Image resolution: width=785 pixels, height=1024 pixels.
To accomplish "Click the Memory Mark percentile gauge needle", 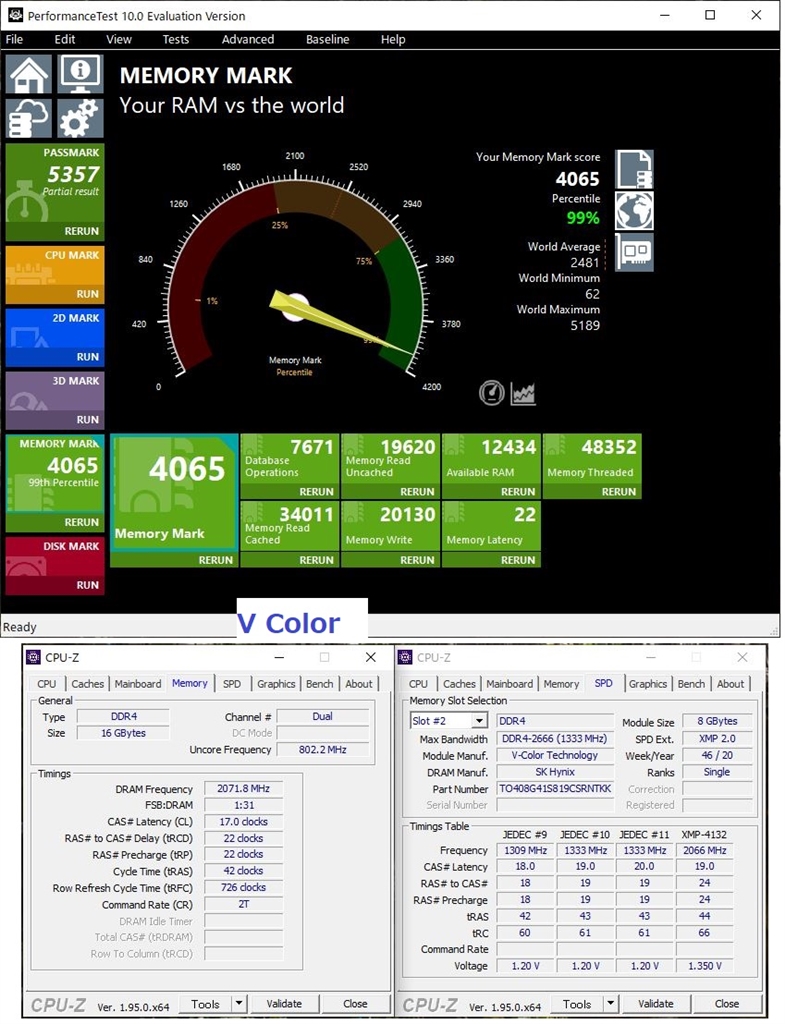I will pos(340,323).
